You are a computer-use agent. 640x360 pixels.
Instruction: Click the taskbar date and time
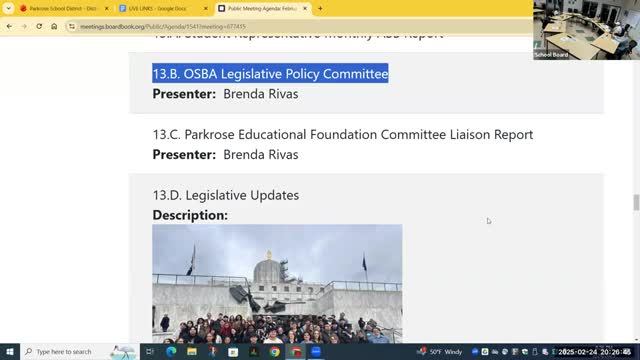coord(595,352)
